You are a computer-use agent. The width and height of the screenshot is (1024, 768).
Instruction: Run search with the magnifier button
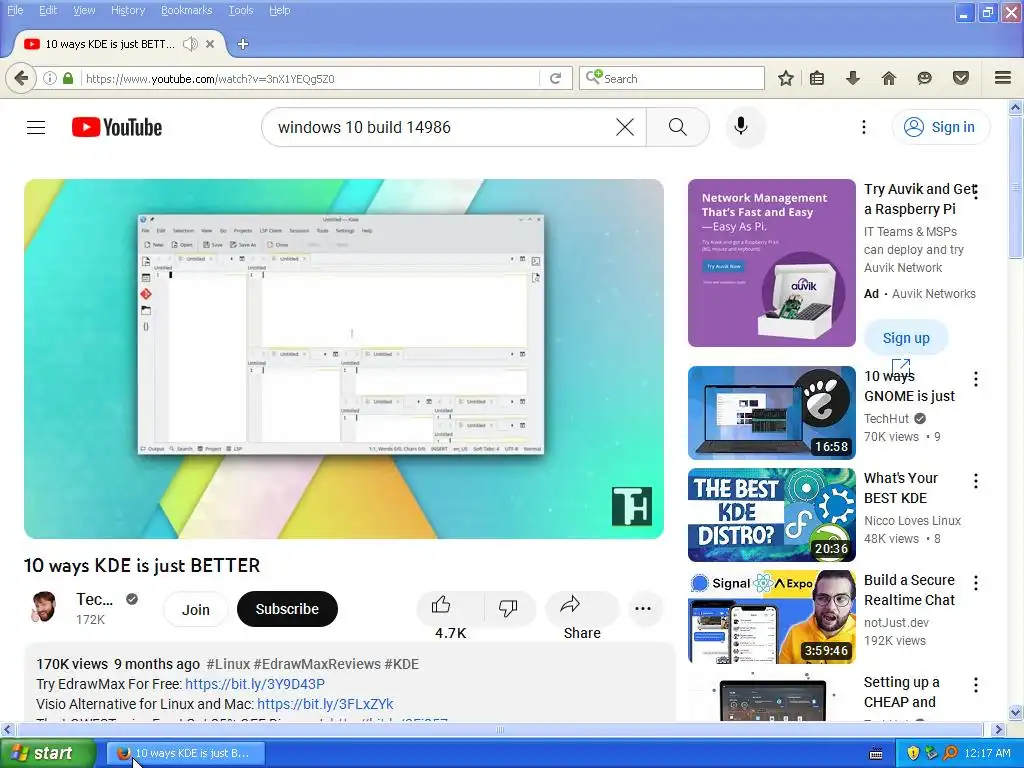[x=678, y=127]
